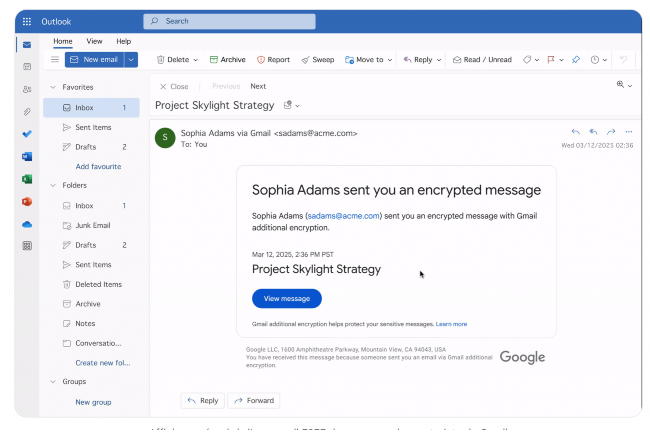Screen dimensions: 650x433
Task: Click the Delete toolbar button
Action: pos(172,60)
